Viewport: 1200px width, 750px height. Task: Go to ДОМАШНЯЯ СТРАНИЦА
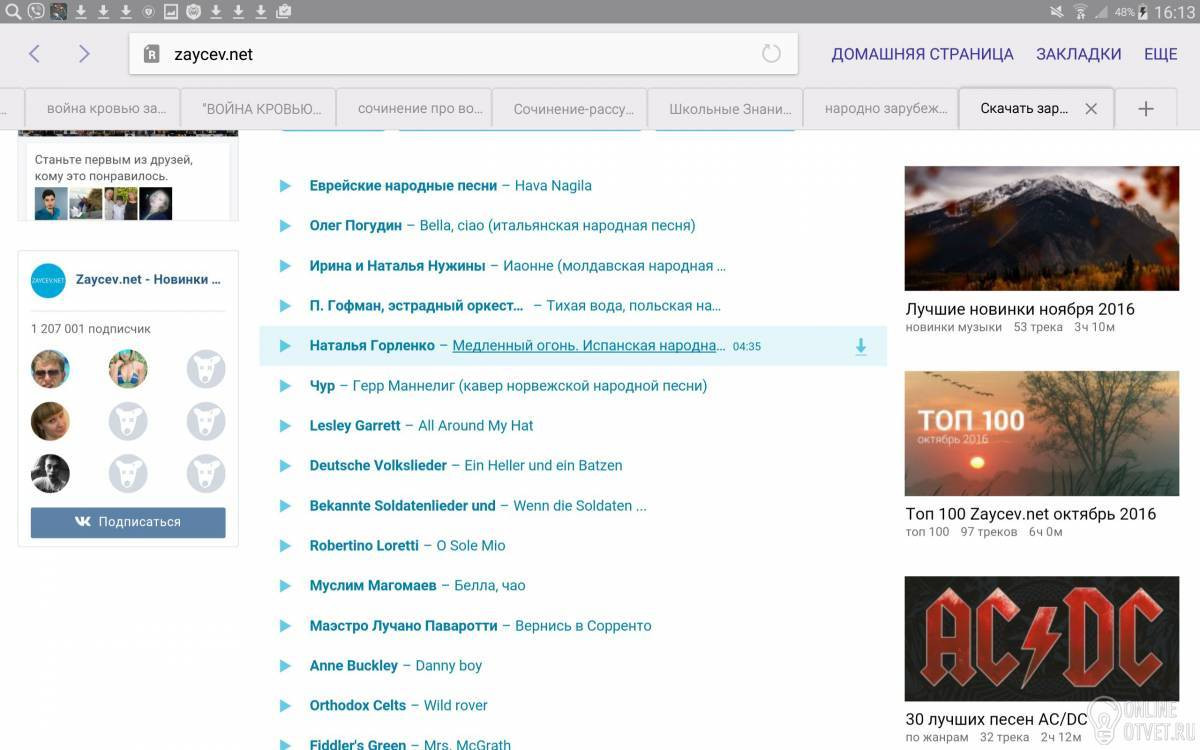(922, 54)
